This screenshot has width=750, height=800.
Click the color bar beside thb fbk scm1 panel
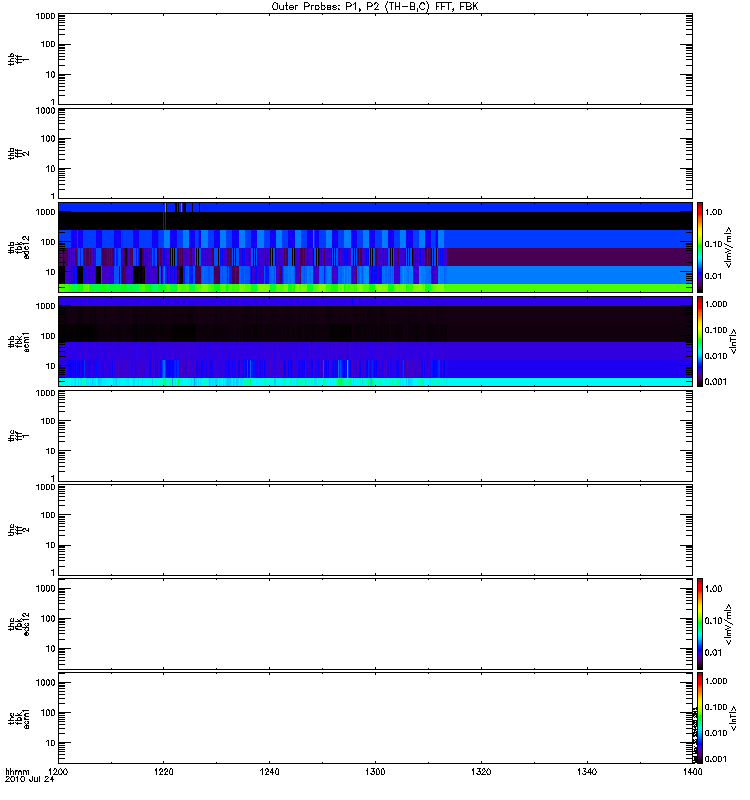[699, 341]
